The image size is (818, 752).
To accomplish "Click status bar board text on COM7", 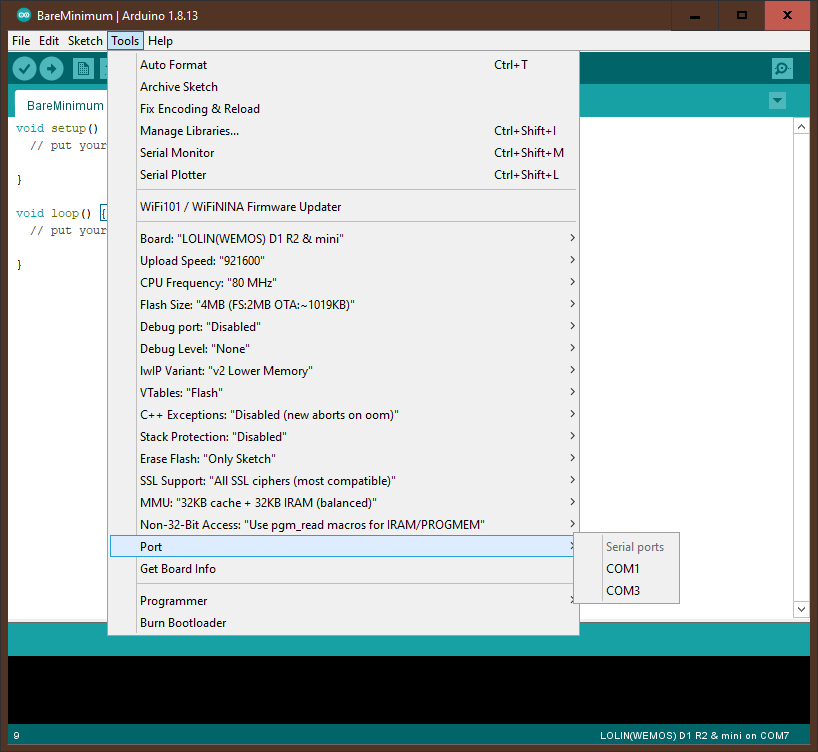I will click(x=694, y=735).
